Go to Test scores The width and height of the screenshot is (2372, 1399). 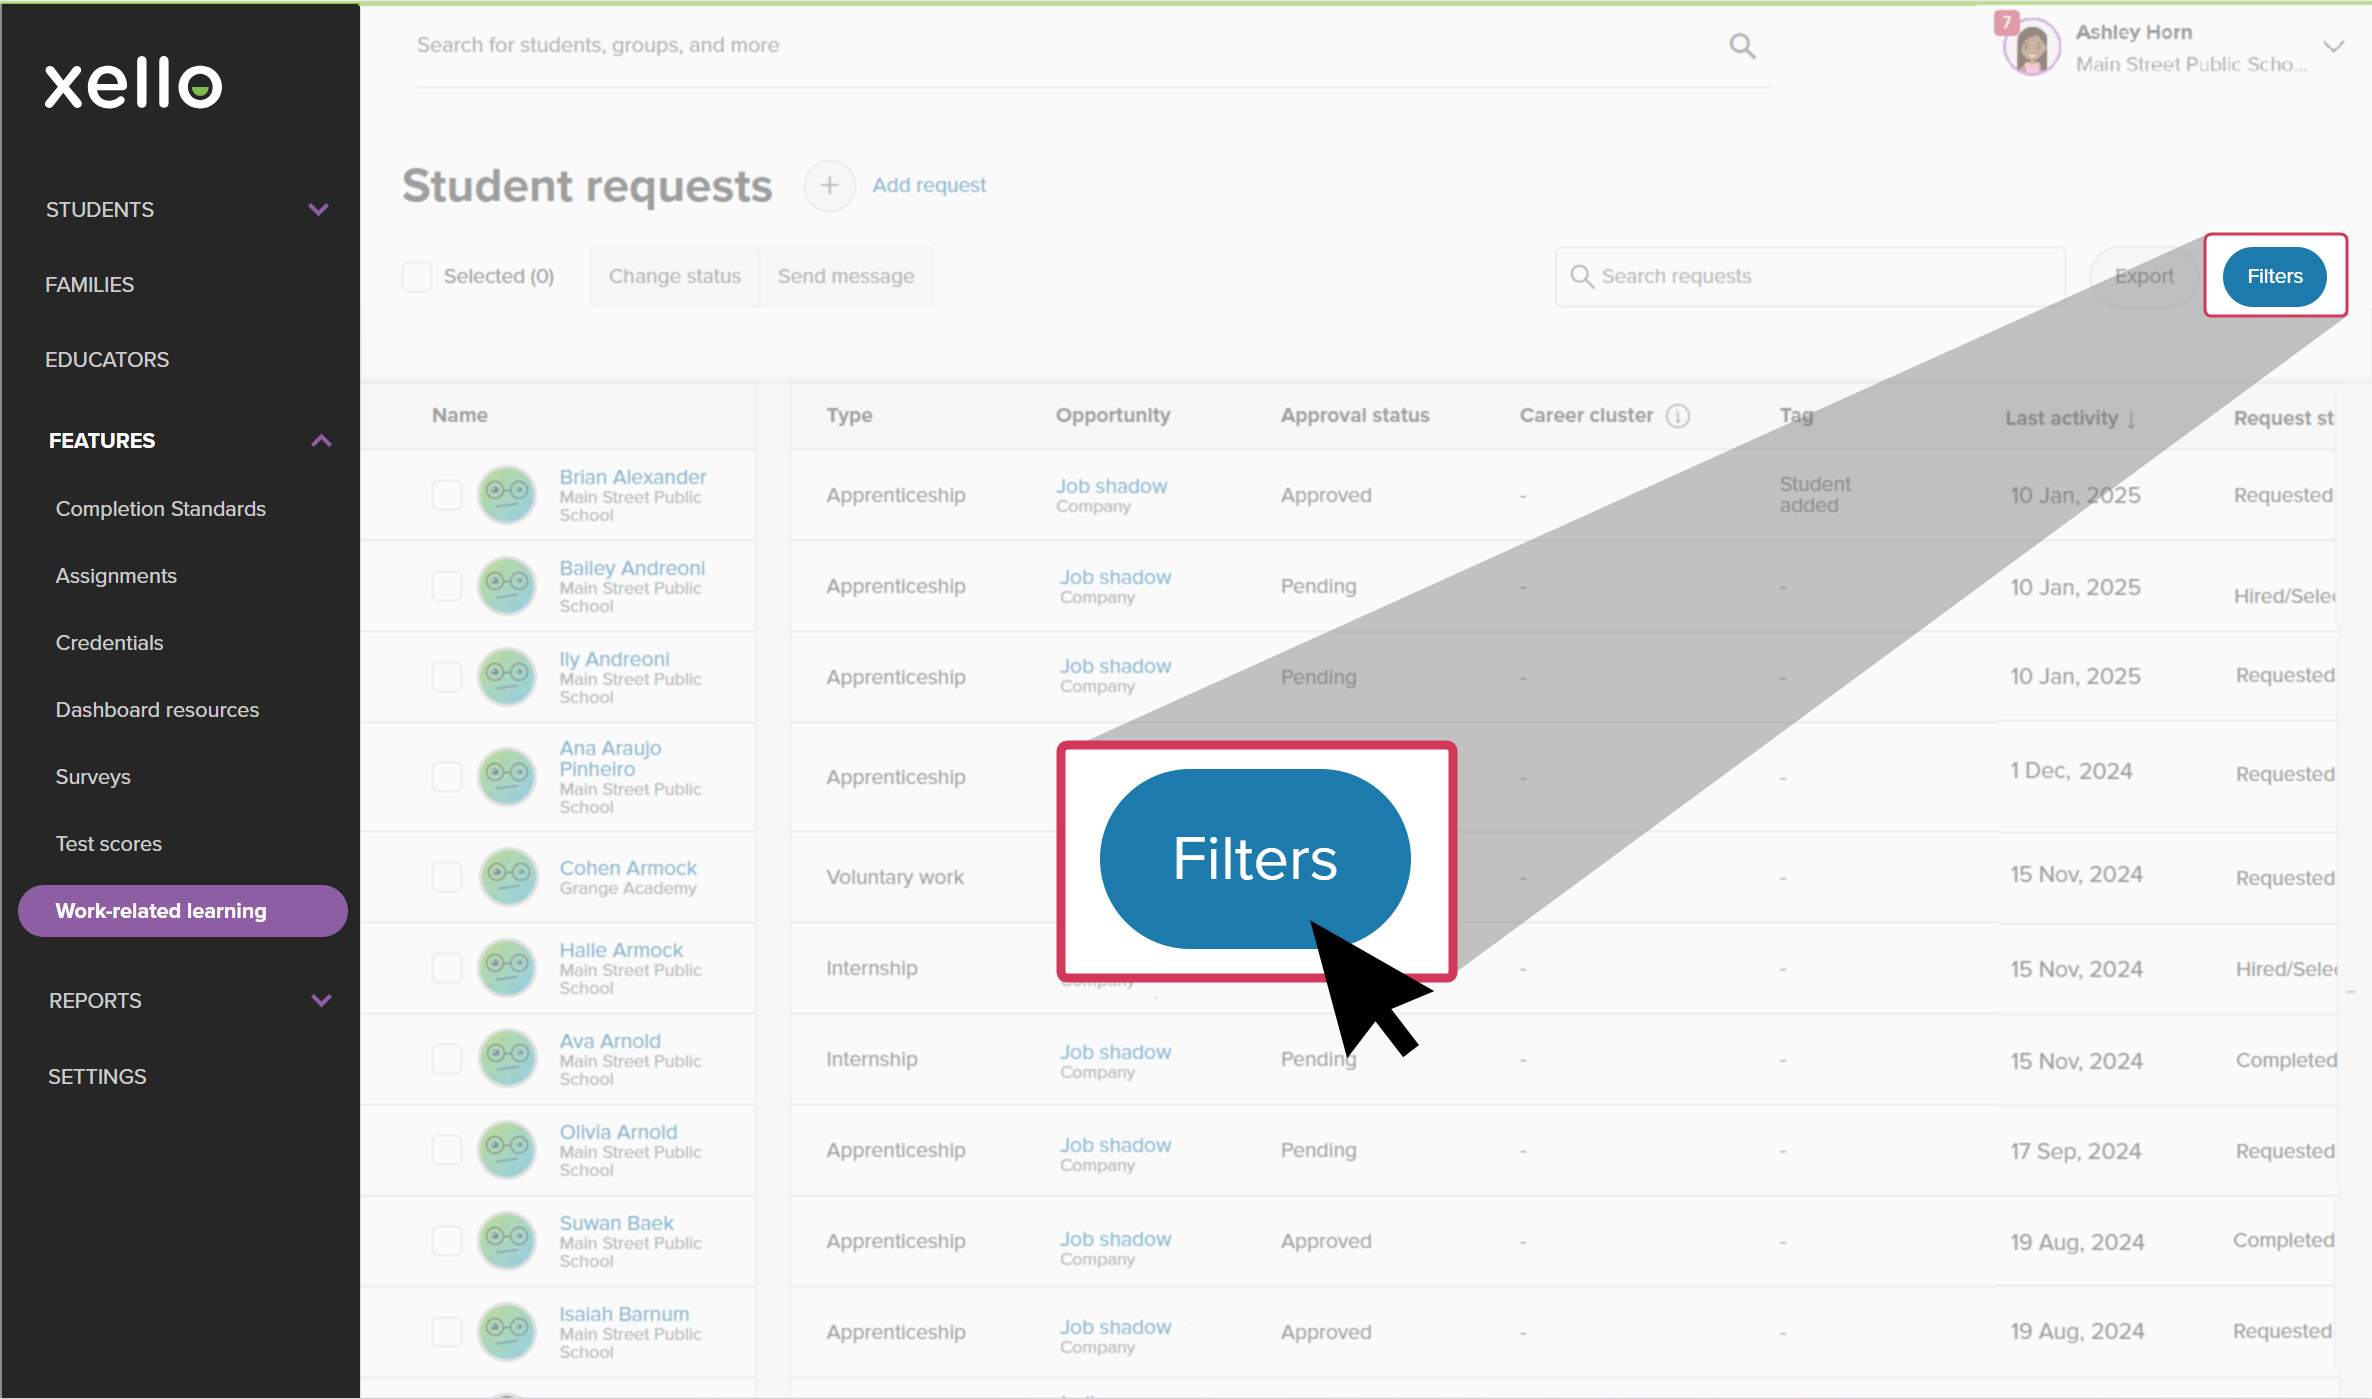[108, 844]
